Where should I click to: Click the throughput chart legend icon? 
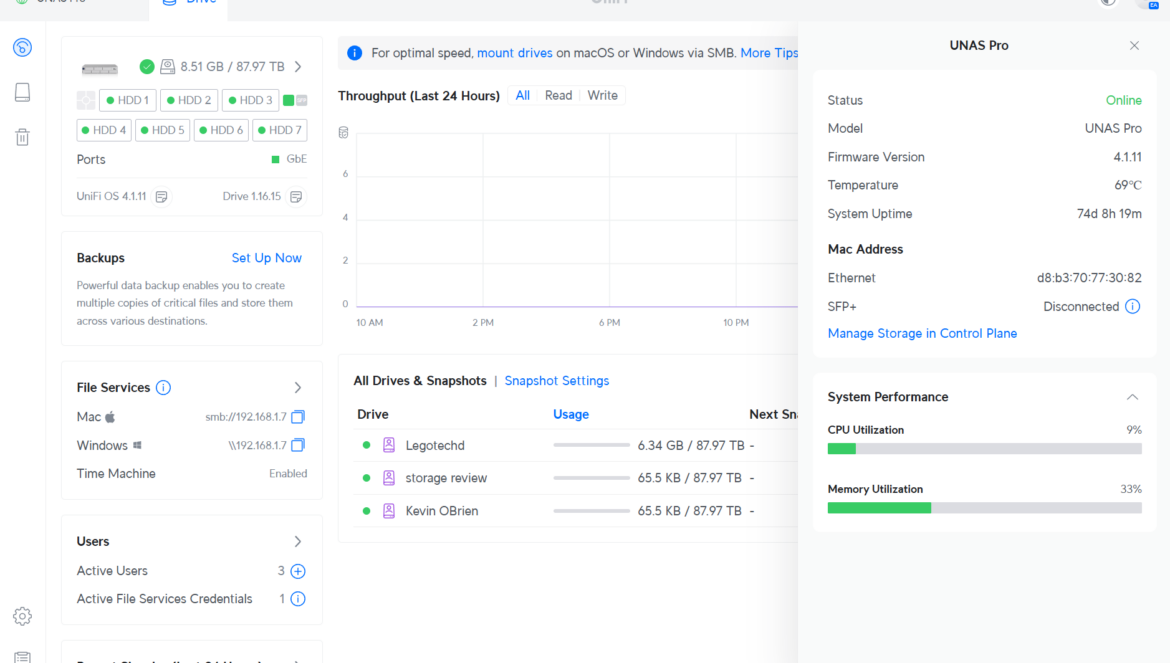click(343, 133)
